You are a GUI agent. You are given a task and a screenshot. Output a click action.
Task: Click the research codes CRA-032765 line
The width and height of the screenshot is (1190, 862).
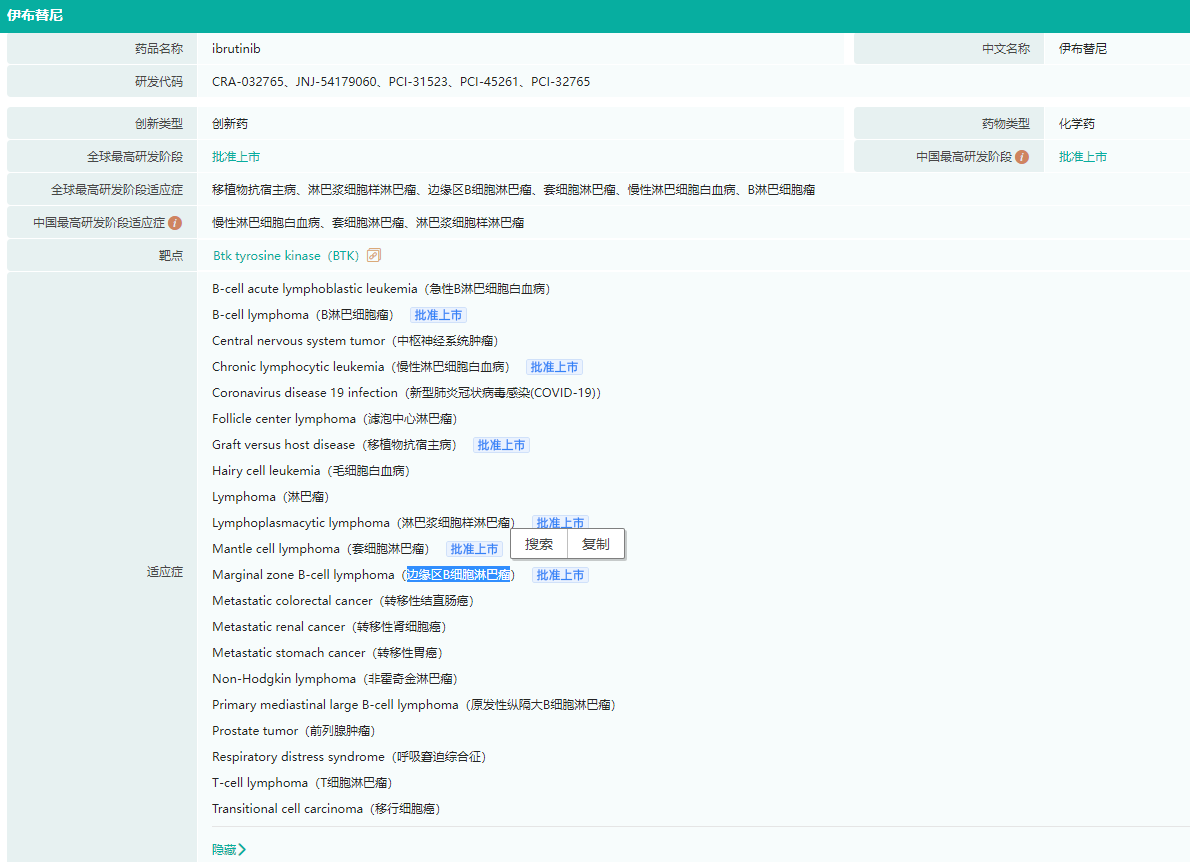401,82
